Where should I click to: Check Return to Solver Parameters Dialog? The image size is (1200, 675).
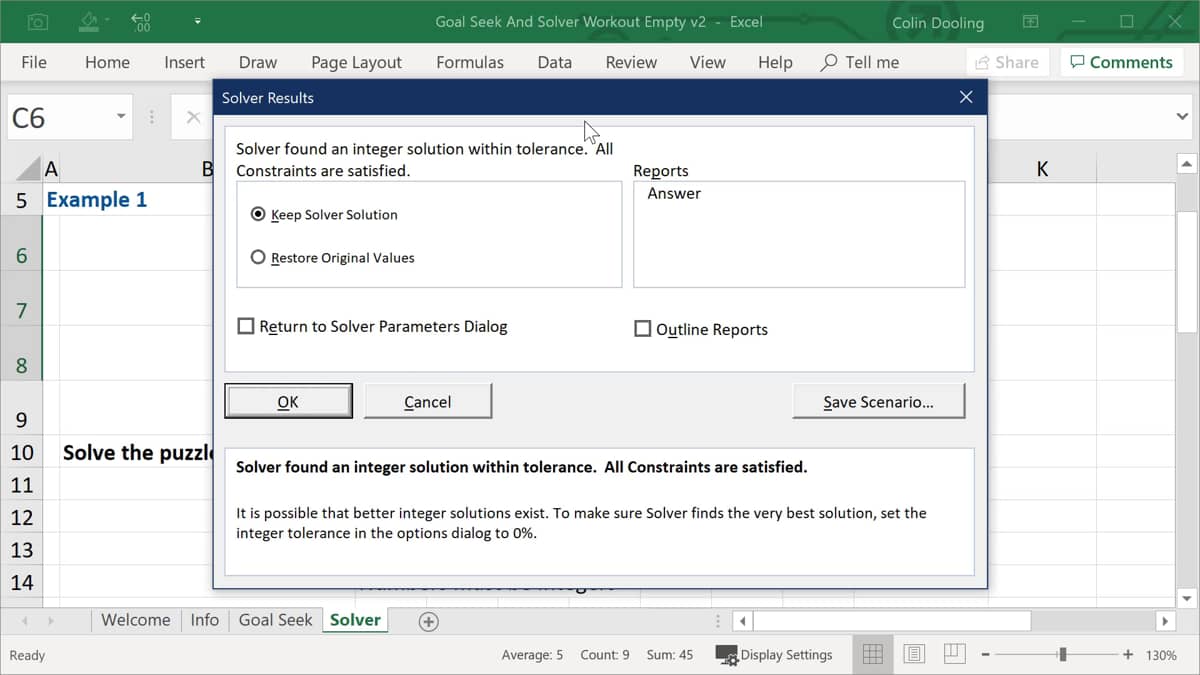(x=245, y=326)
